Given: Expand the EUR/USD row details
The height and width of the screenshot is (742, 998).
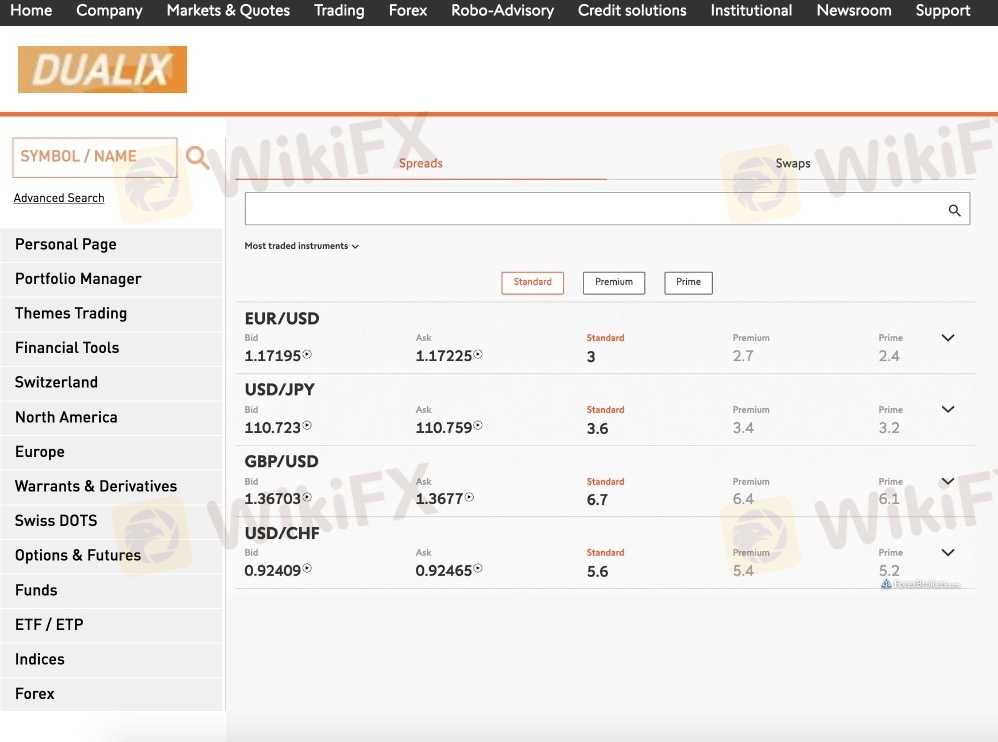Looking at the screenshot, I should tap(948, 338).
